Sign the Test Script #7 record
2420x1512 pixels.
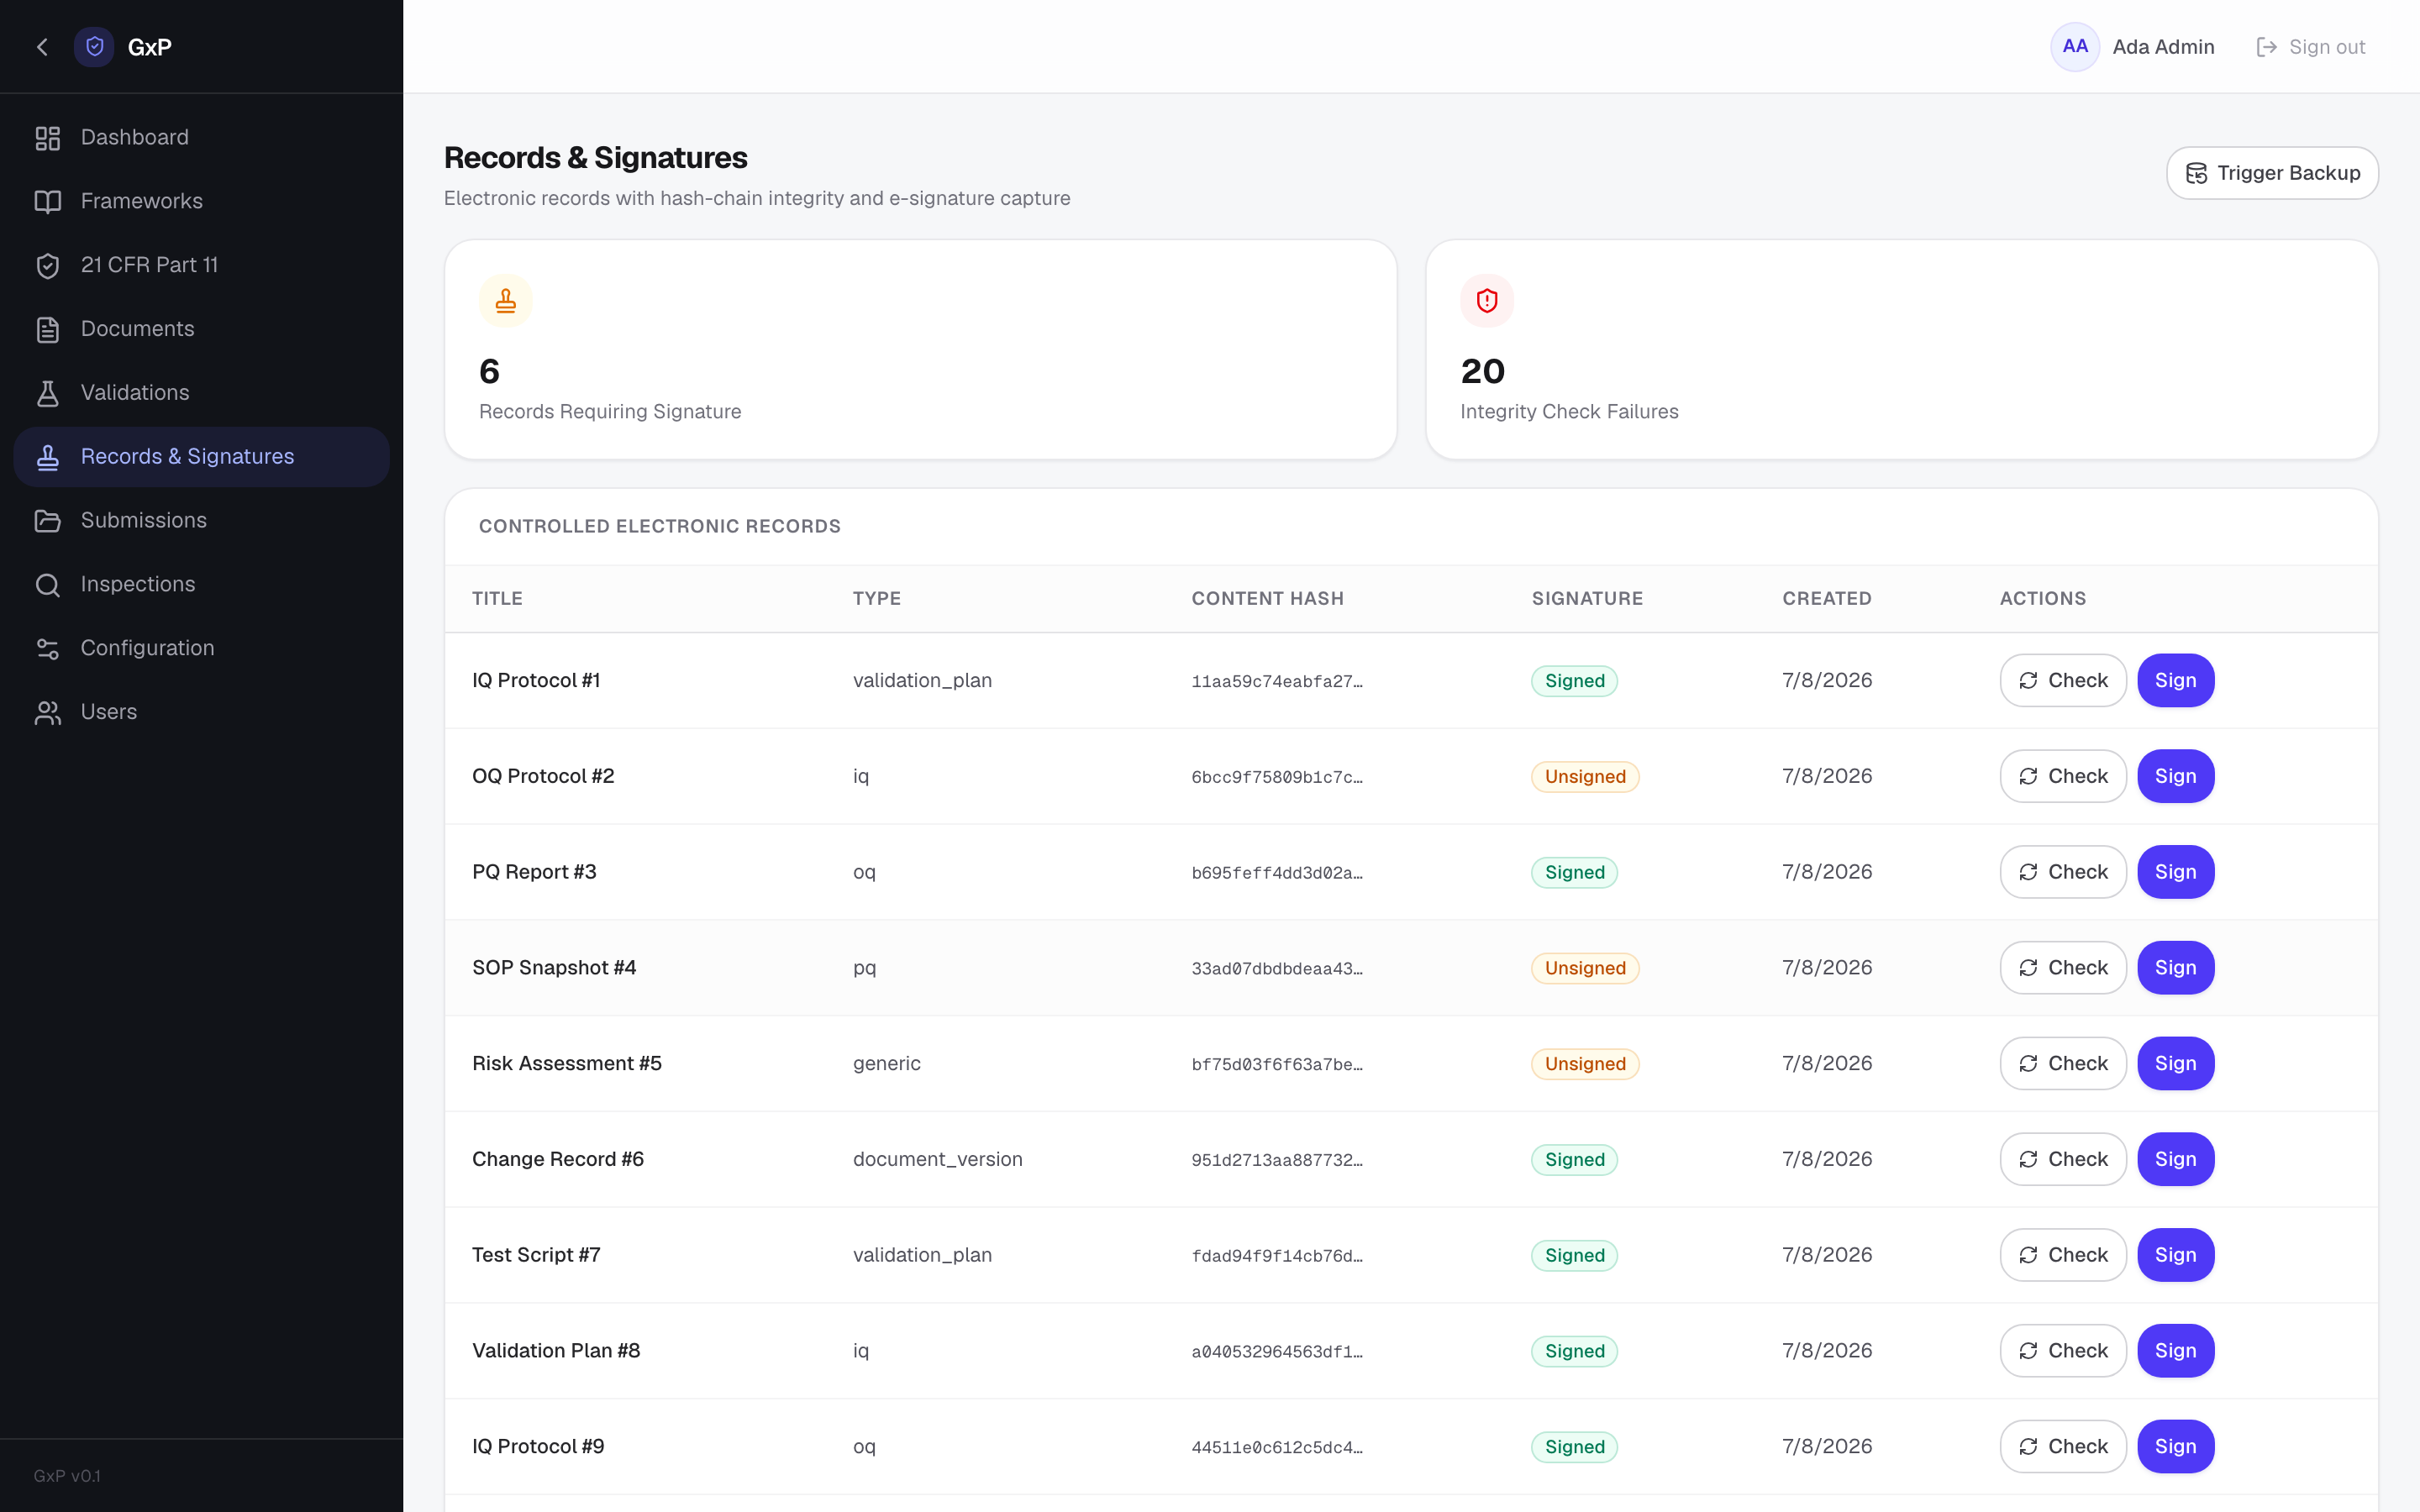(x=2175, y=1256)
